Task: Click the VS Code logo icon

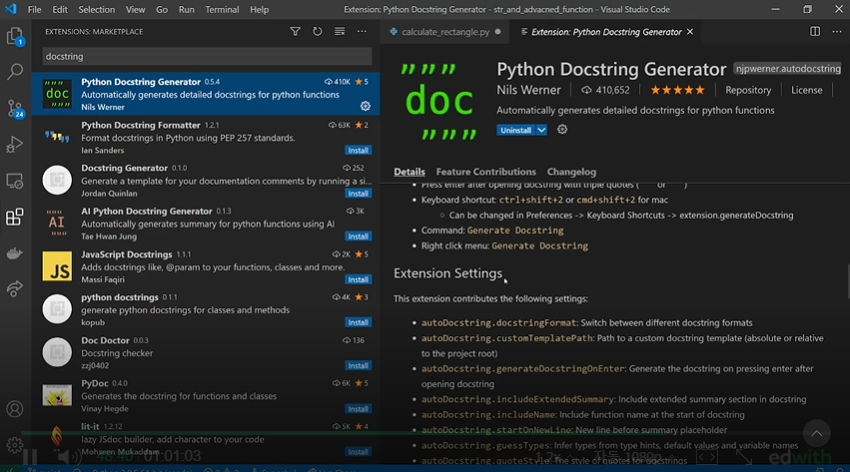Action: coord(10,9)
